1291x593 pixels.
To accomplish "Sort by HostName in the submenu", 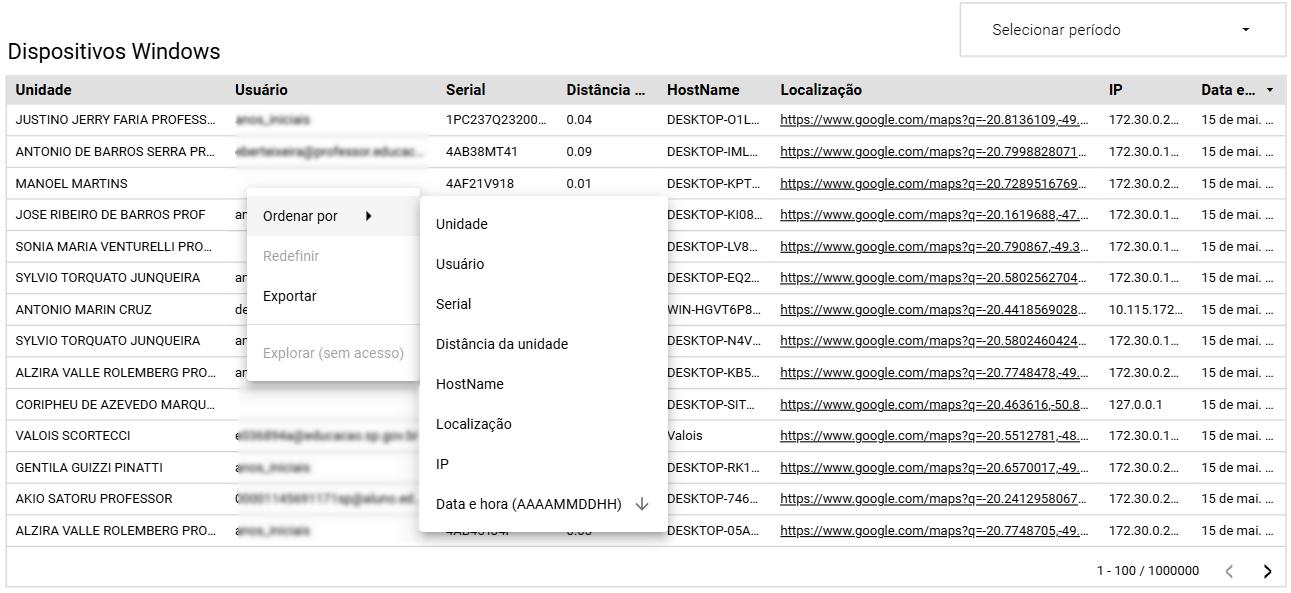I will (543, 384).
